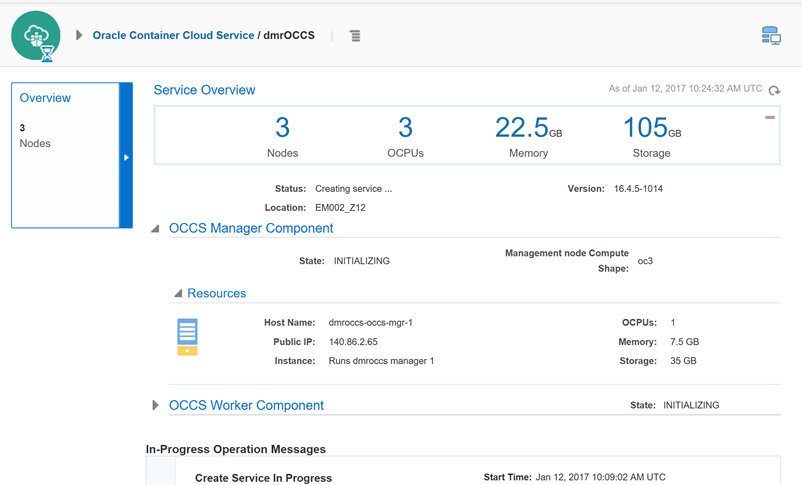Screen dimensions: 802x485
Task: Select the 3 Nodes metric tile
Action: point(282,136)
